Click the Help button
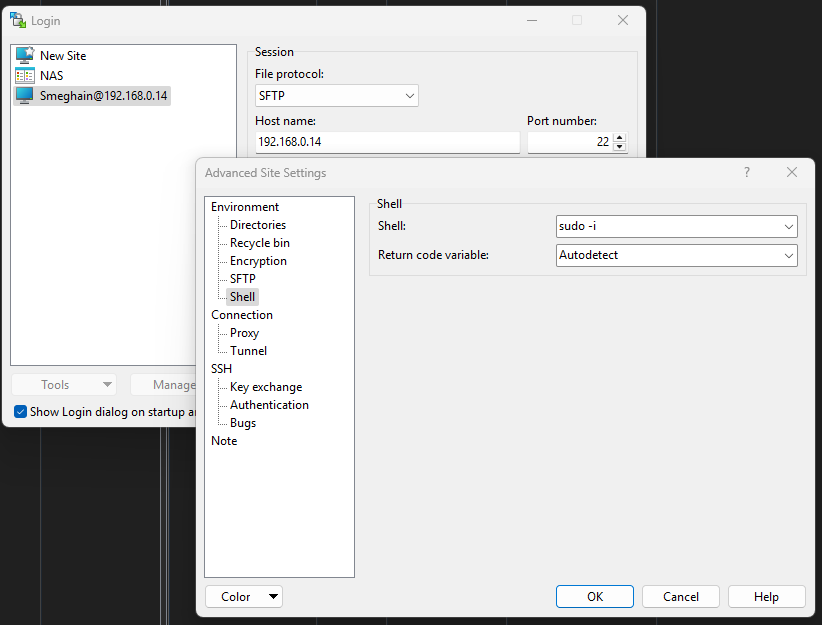 click(x=766, y=597)
